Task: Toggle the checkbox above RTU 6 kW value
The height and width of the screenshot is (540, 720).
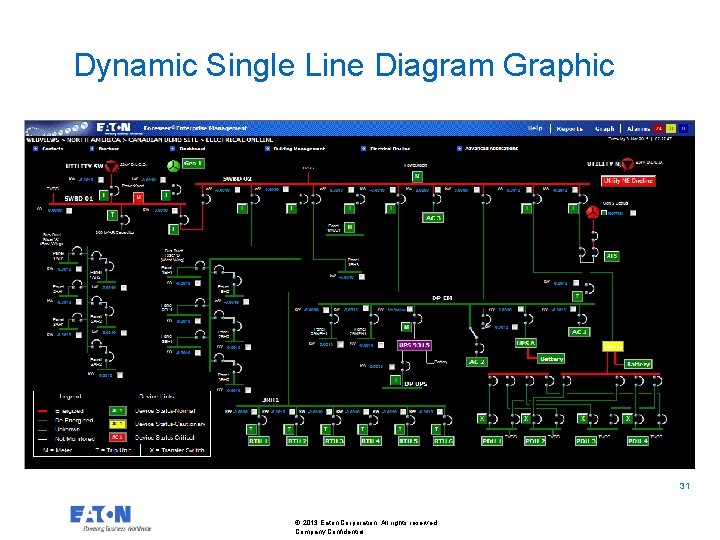Action: (439, 411)
